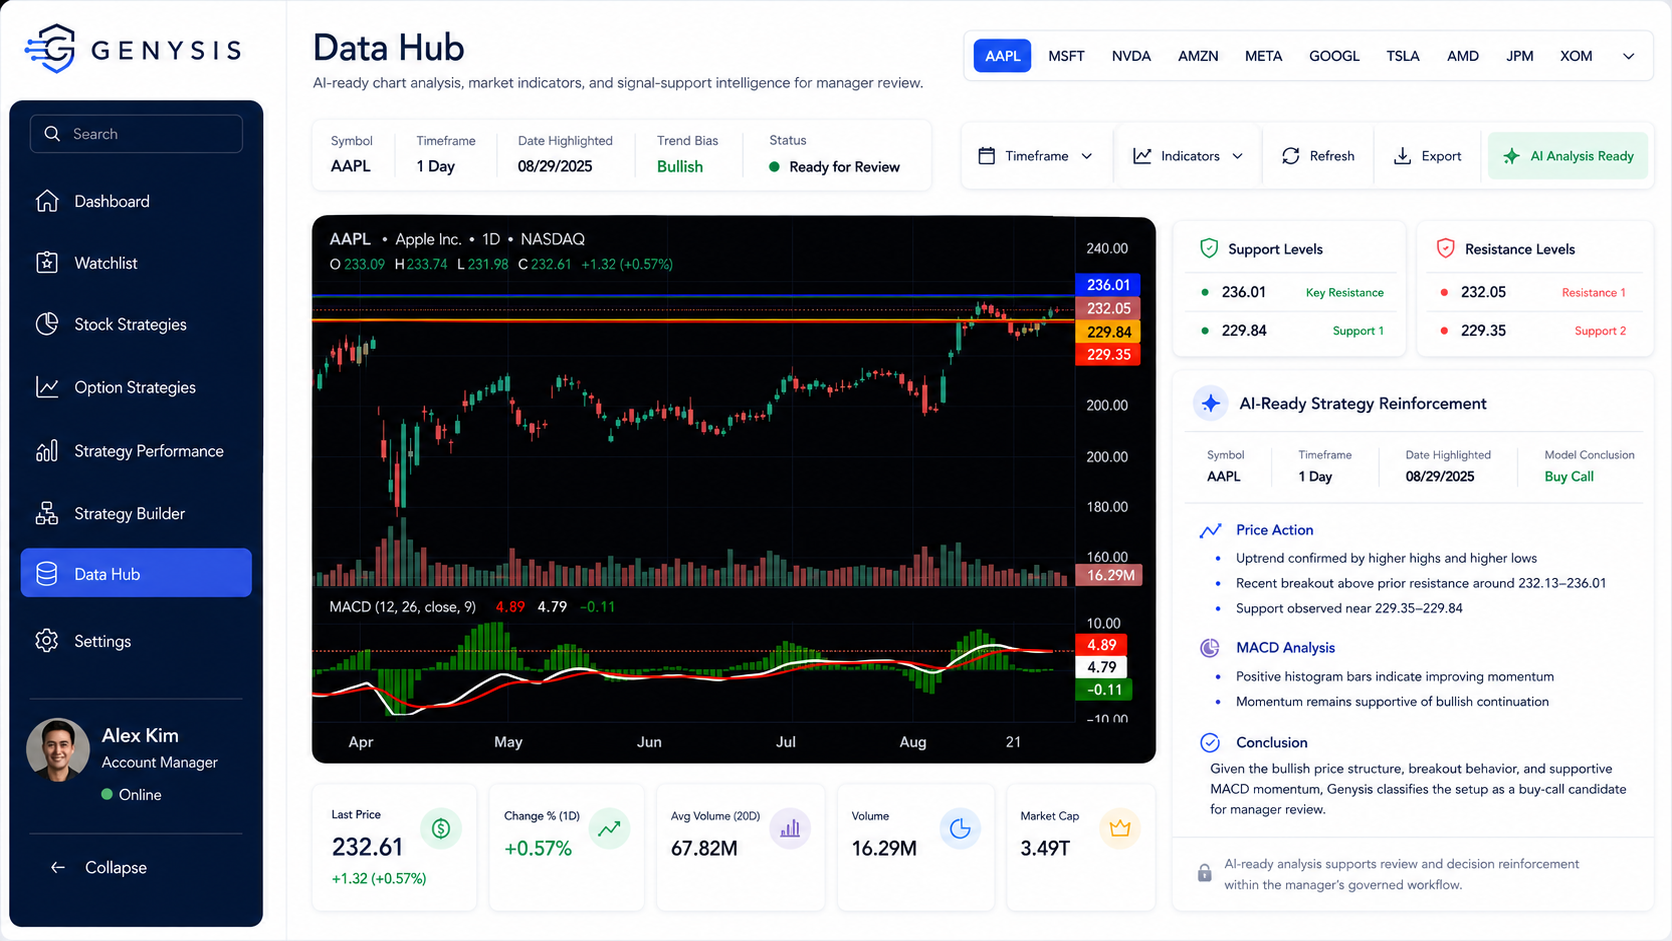Click the Settings gear icon
This screenshot has height=941, width=1672.
(47, 641)
